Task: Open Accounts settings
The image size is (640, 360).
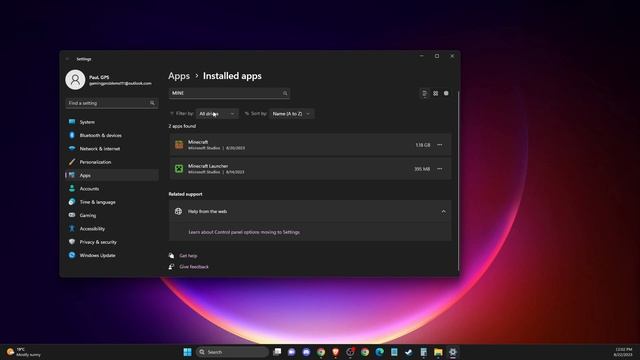Action: click(111, 189)
